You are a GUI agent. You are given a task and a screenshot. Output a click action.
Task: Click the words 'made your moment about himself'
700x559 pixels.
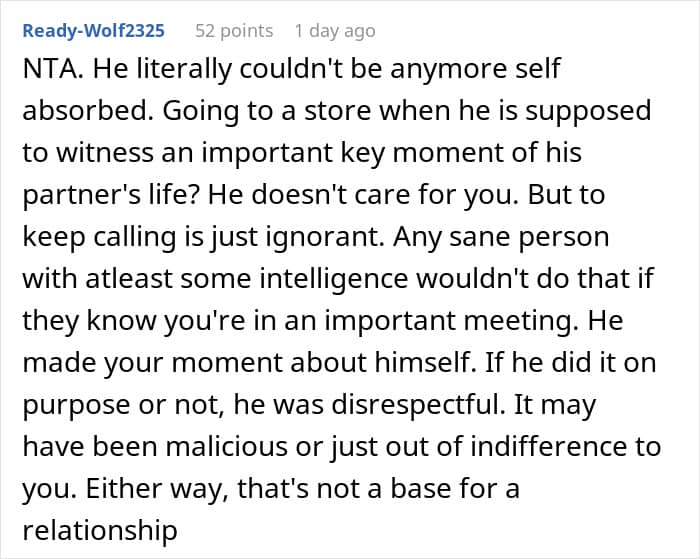[248, 362]
